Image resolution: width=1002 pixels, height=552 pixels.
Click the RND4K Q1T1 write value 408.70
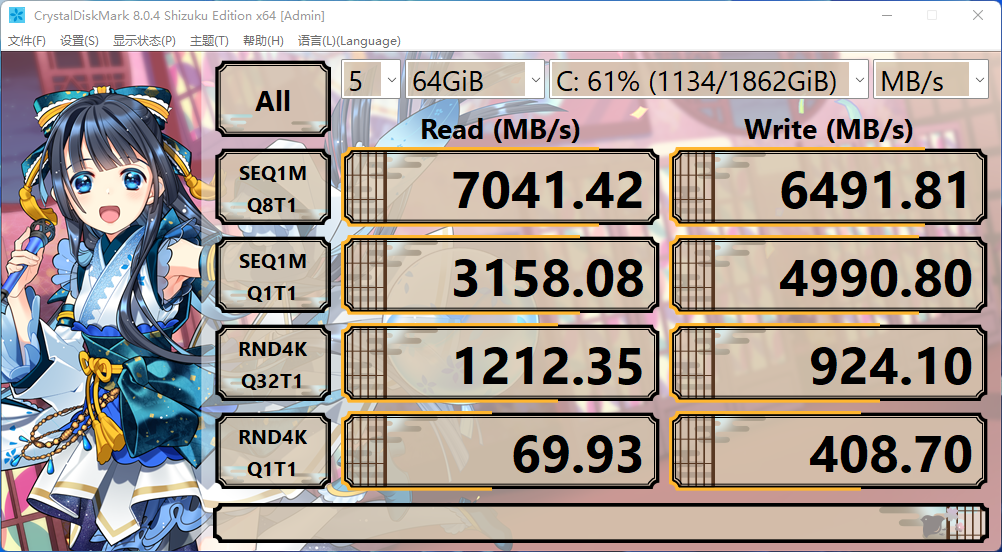coord(828,452)
